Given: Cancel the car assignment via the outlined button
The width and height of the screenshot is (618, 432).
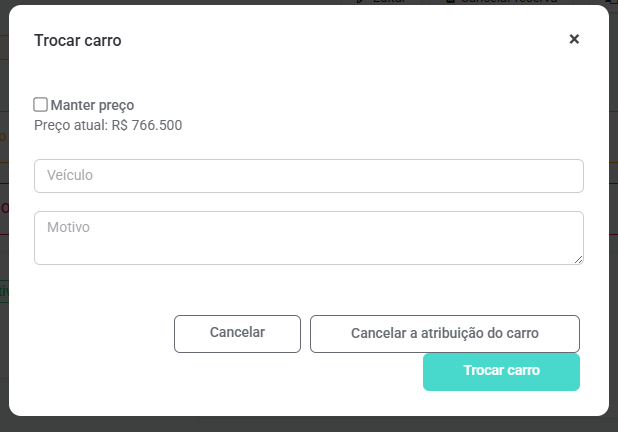Looking at the screenshot, I should [x=444, y=334].
